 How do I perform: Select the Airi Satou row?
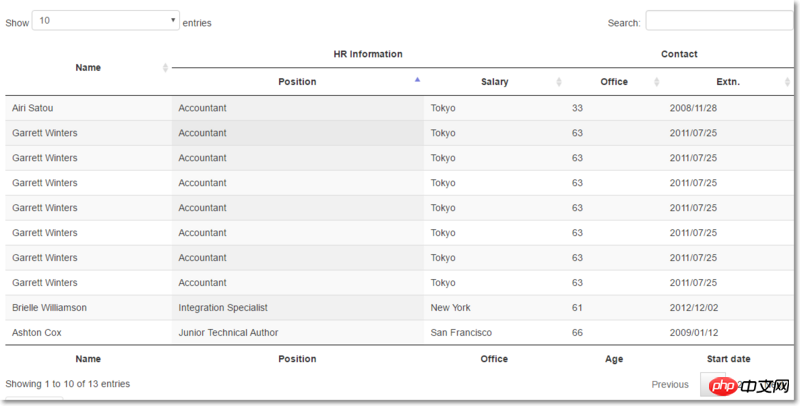399,108
